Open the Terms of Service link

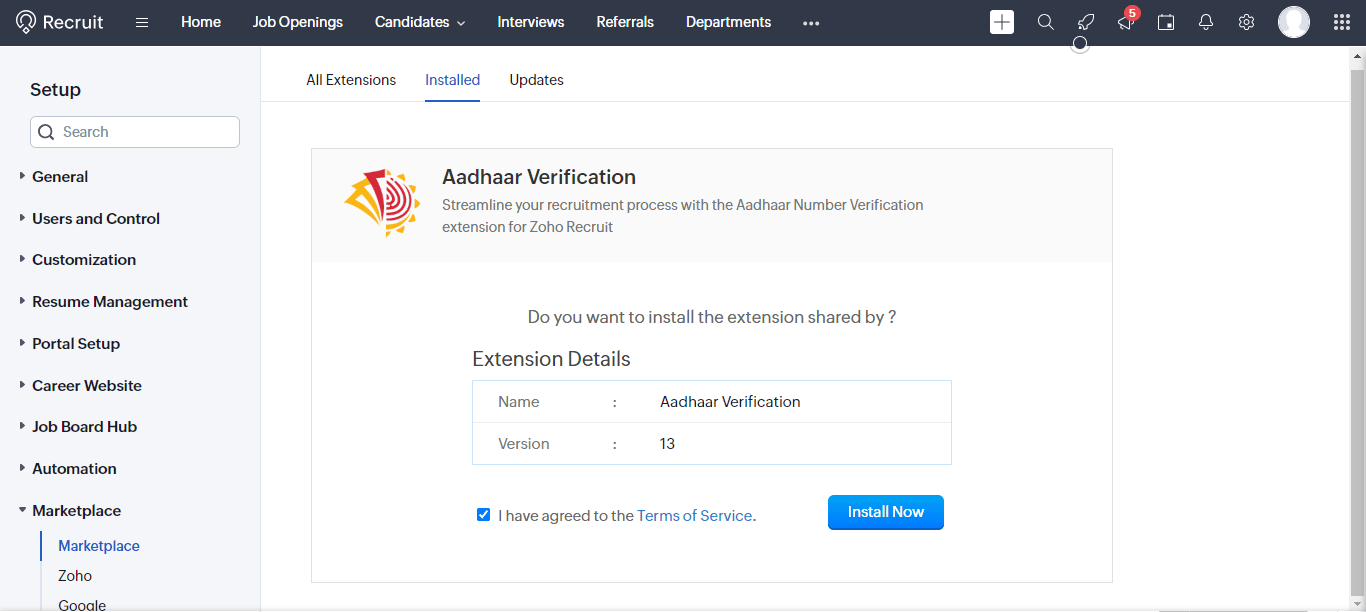tap(694, 516)
